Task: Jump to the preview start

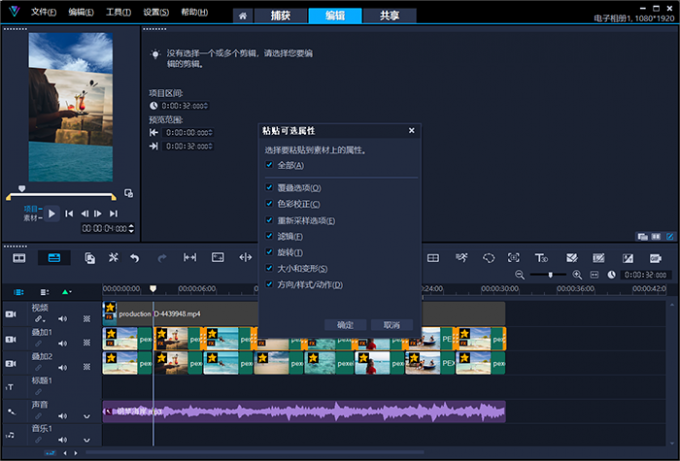Action: click(69, 213)
